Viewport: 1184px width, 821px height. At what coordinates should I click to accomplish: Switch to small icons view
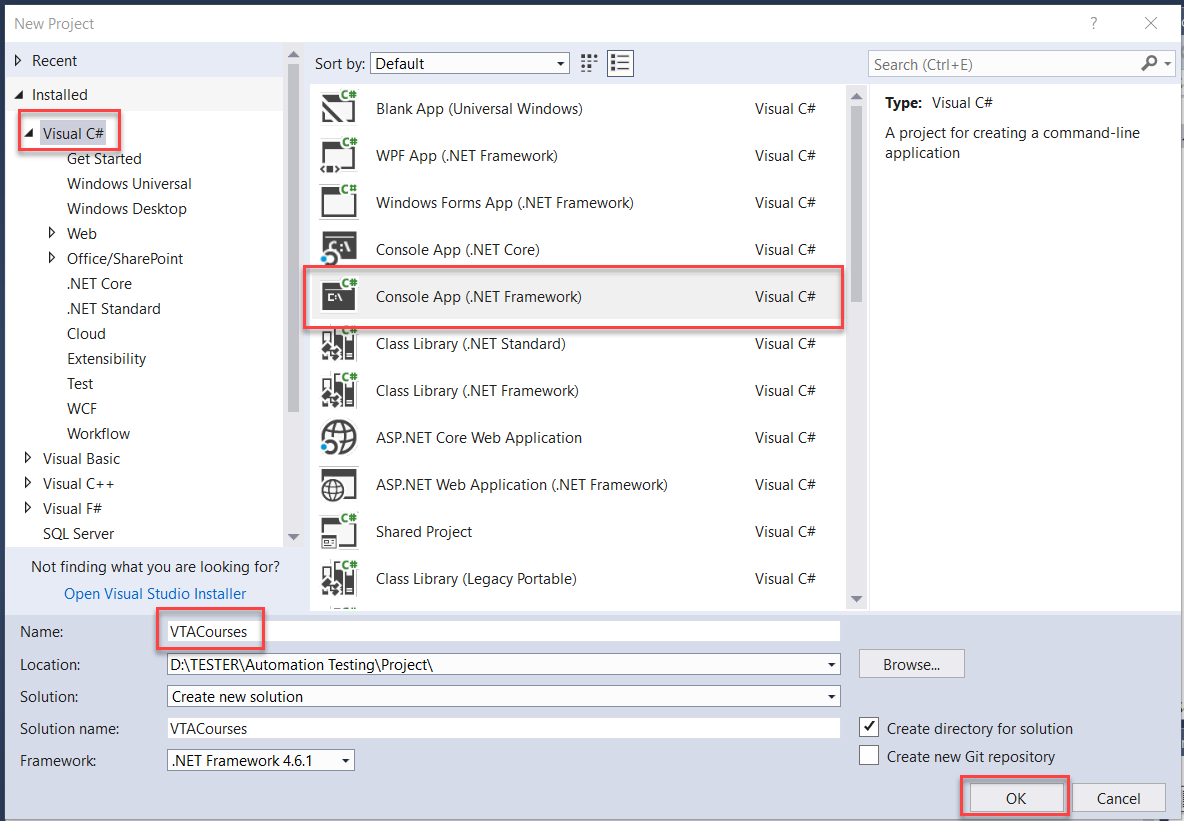(589, 63)
